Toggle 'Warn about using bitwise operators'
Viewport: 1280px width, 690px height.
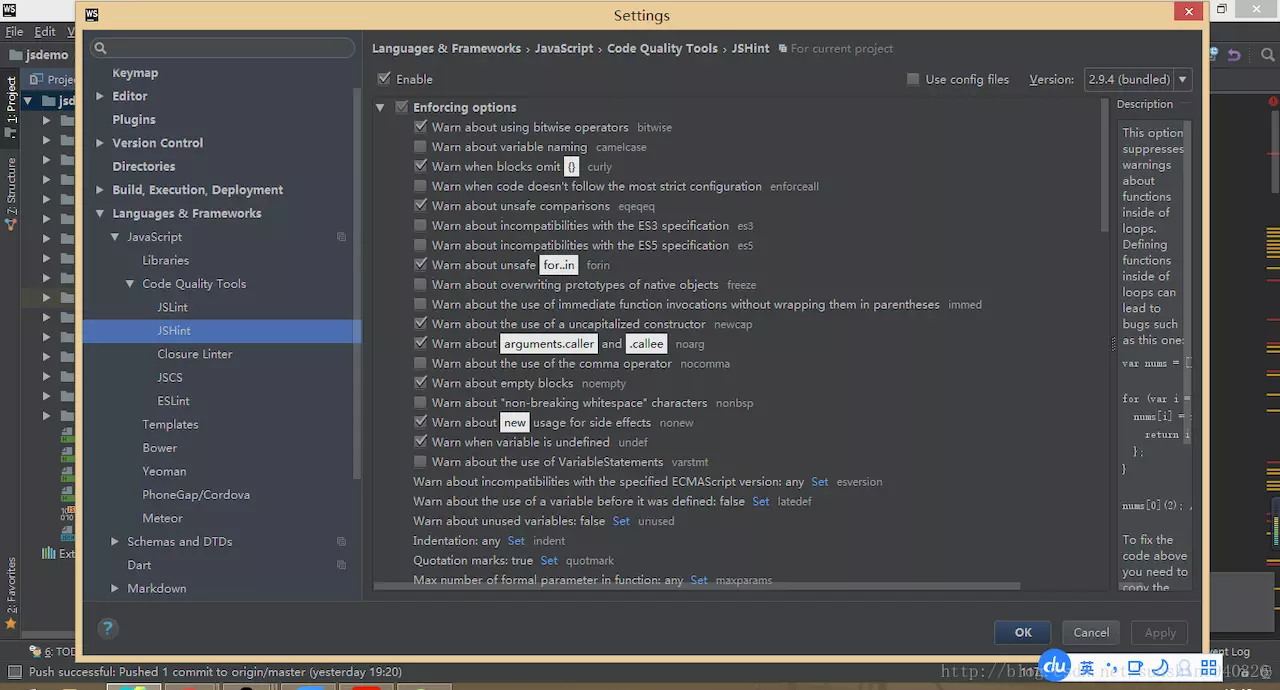[421, 127]
